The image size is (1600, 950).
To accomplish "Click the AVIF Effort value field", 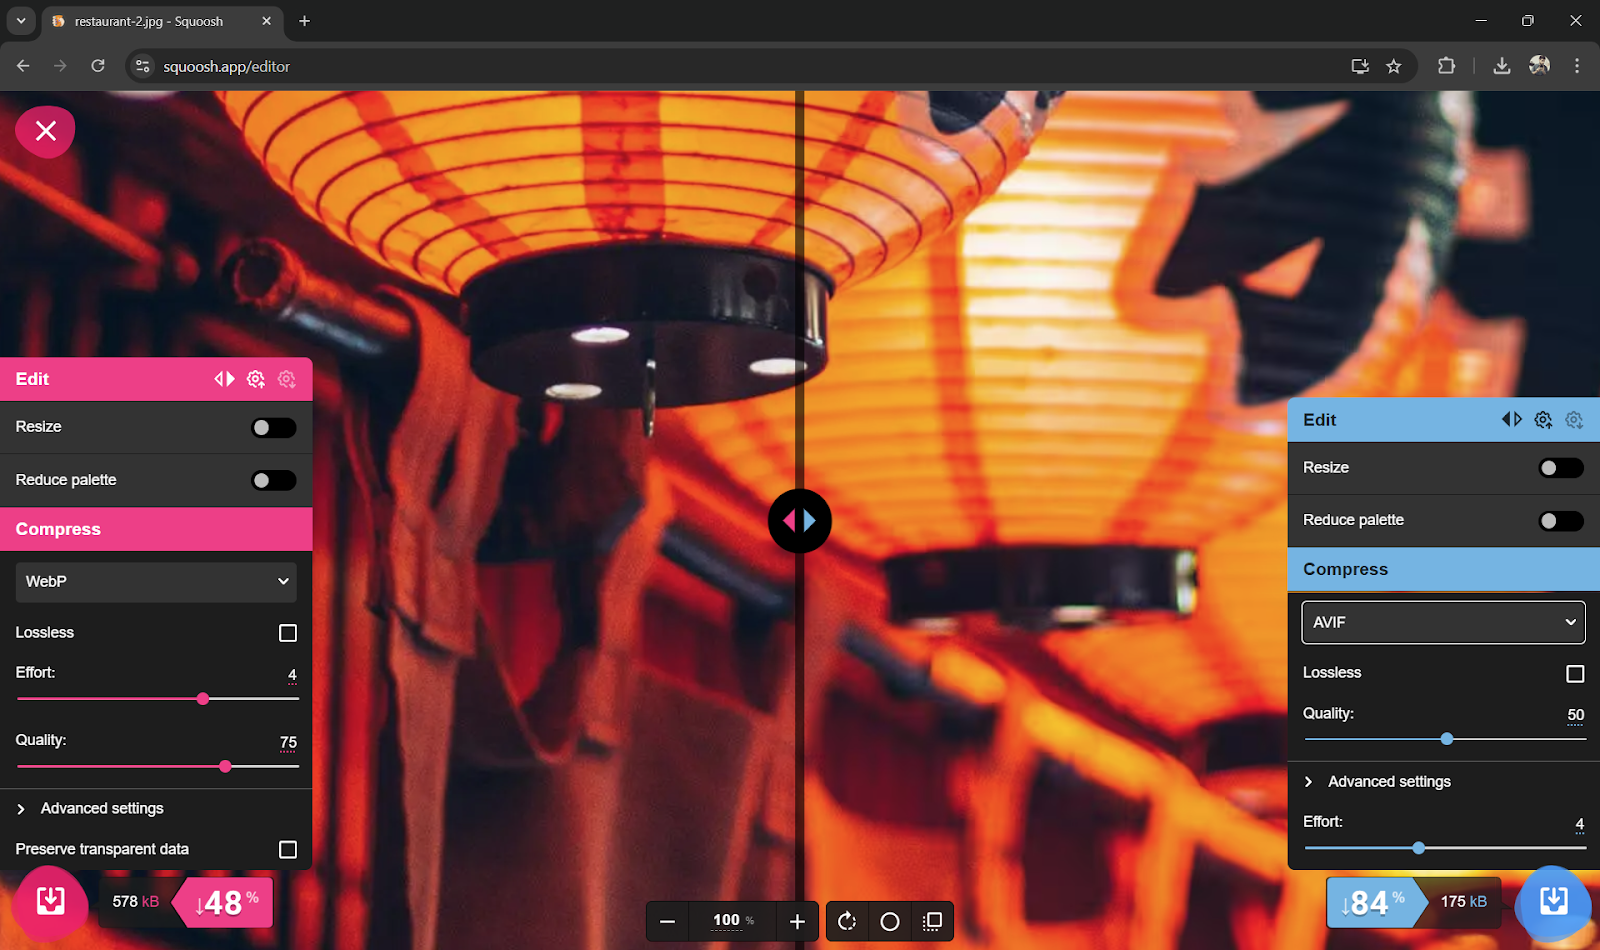I will tap(1580, 825).
